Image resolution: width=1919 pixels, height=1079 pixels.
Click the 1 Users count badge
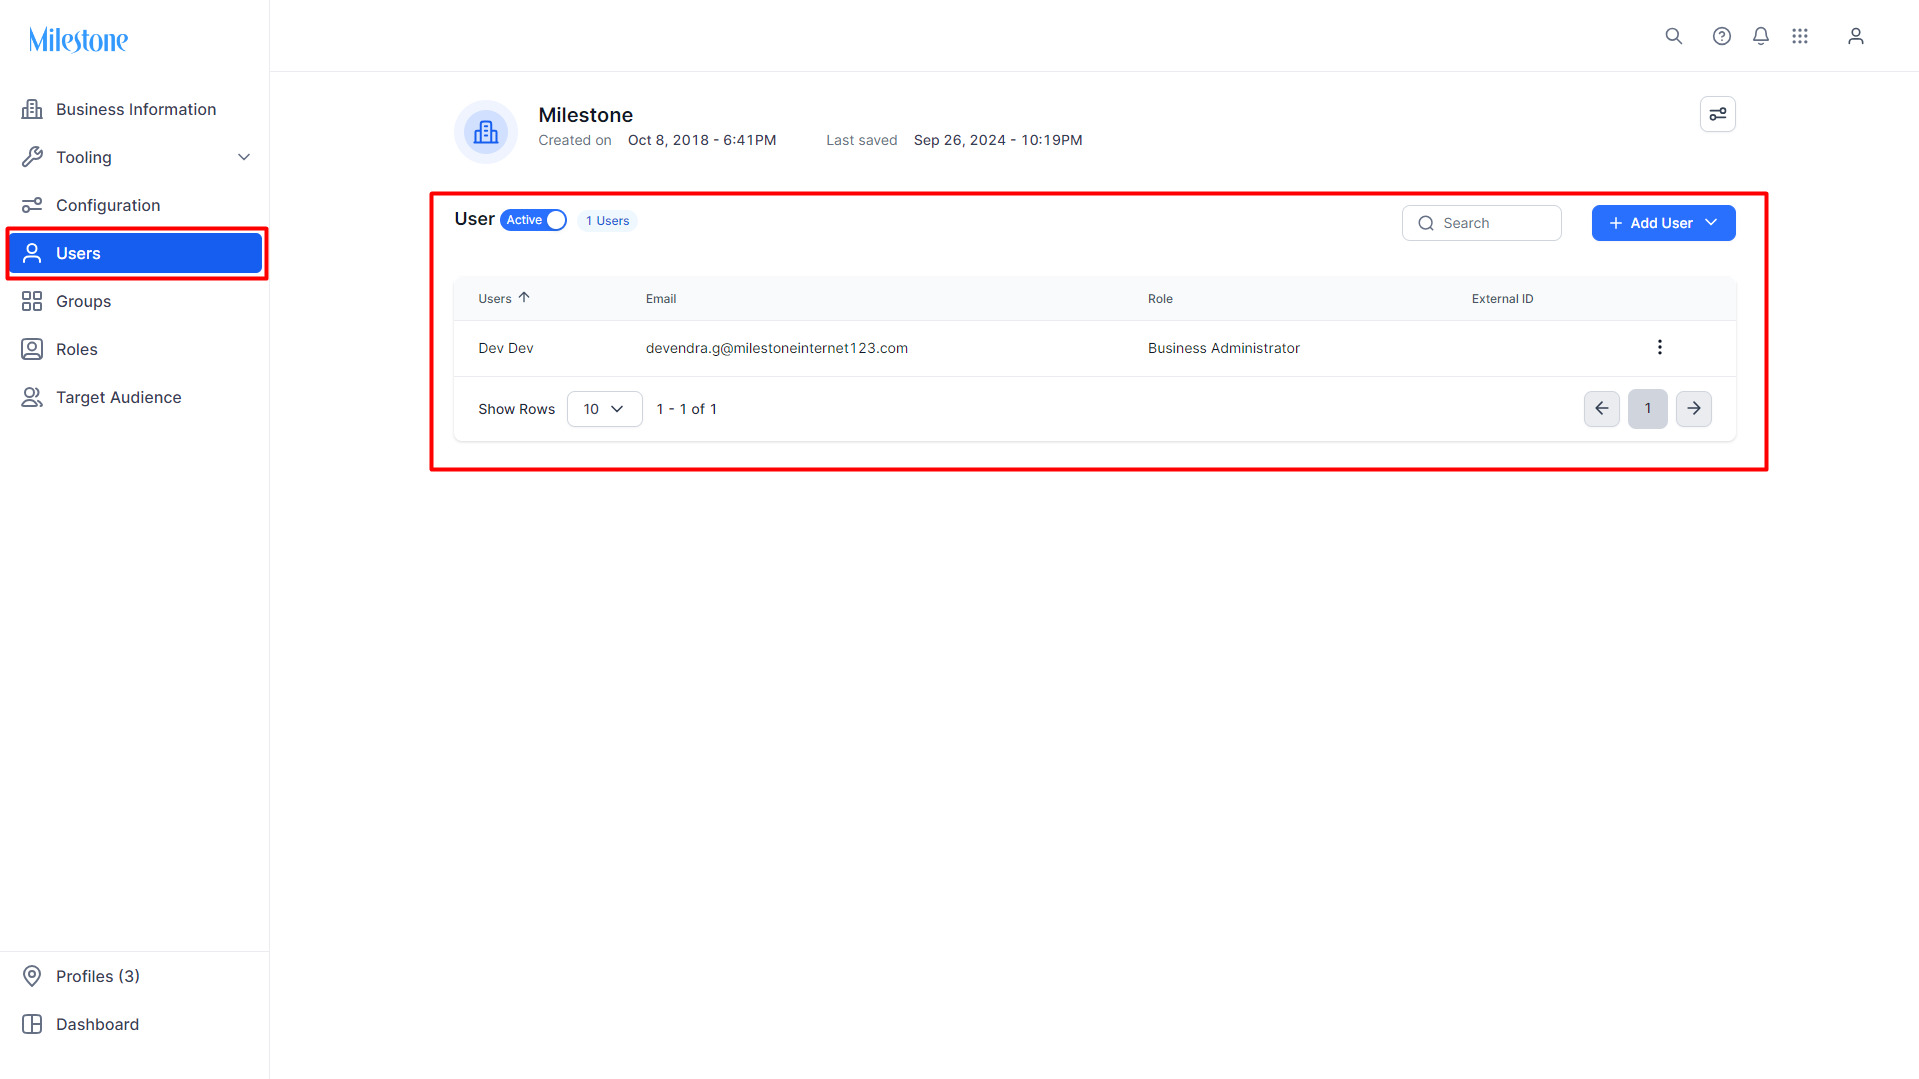[607, 221]
